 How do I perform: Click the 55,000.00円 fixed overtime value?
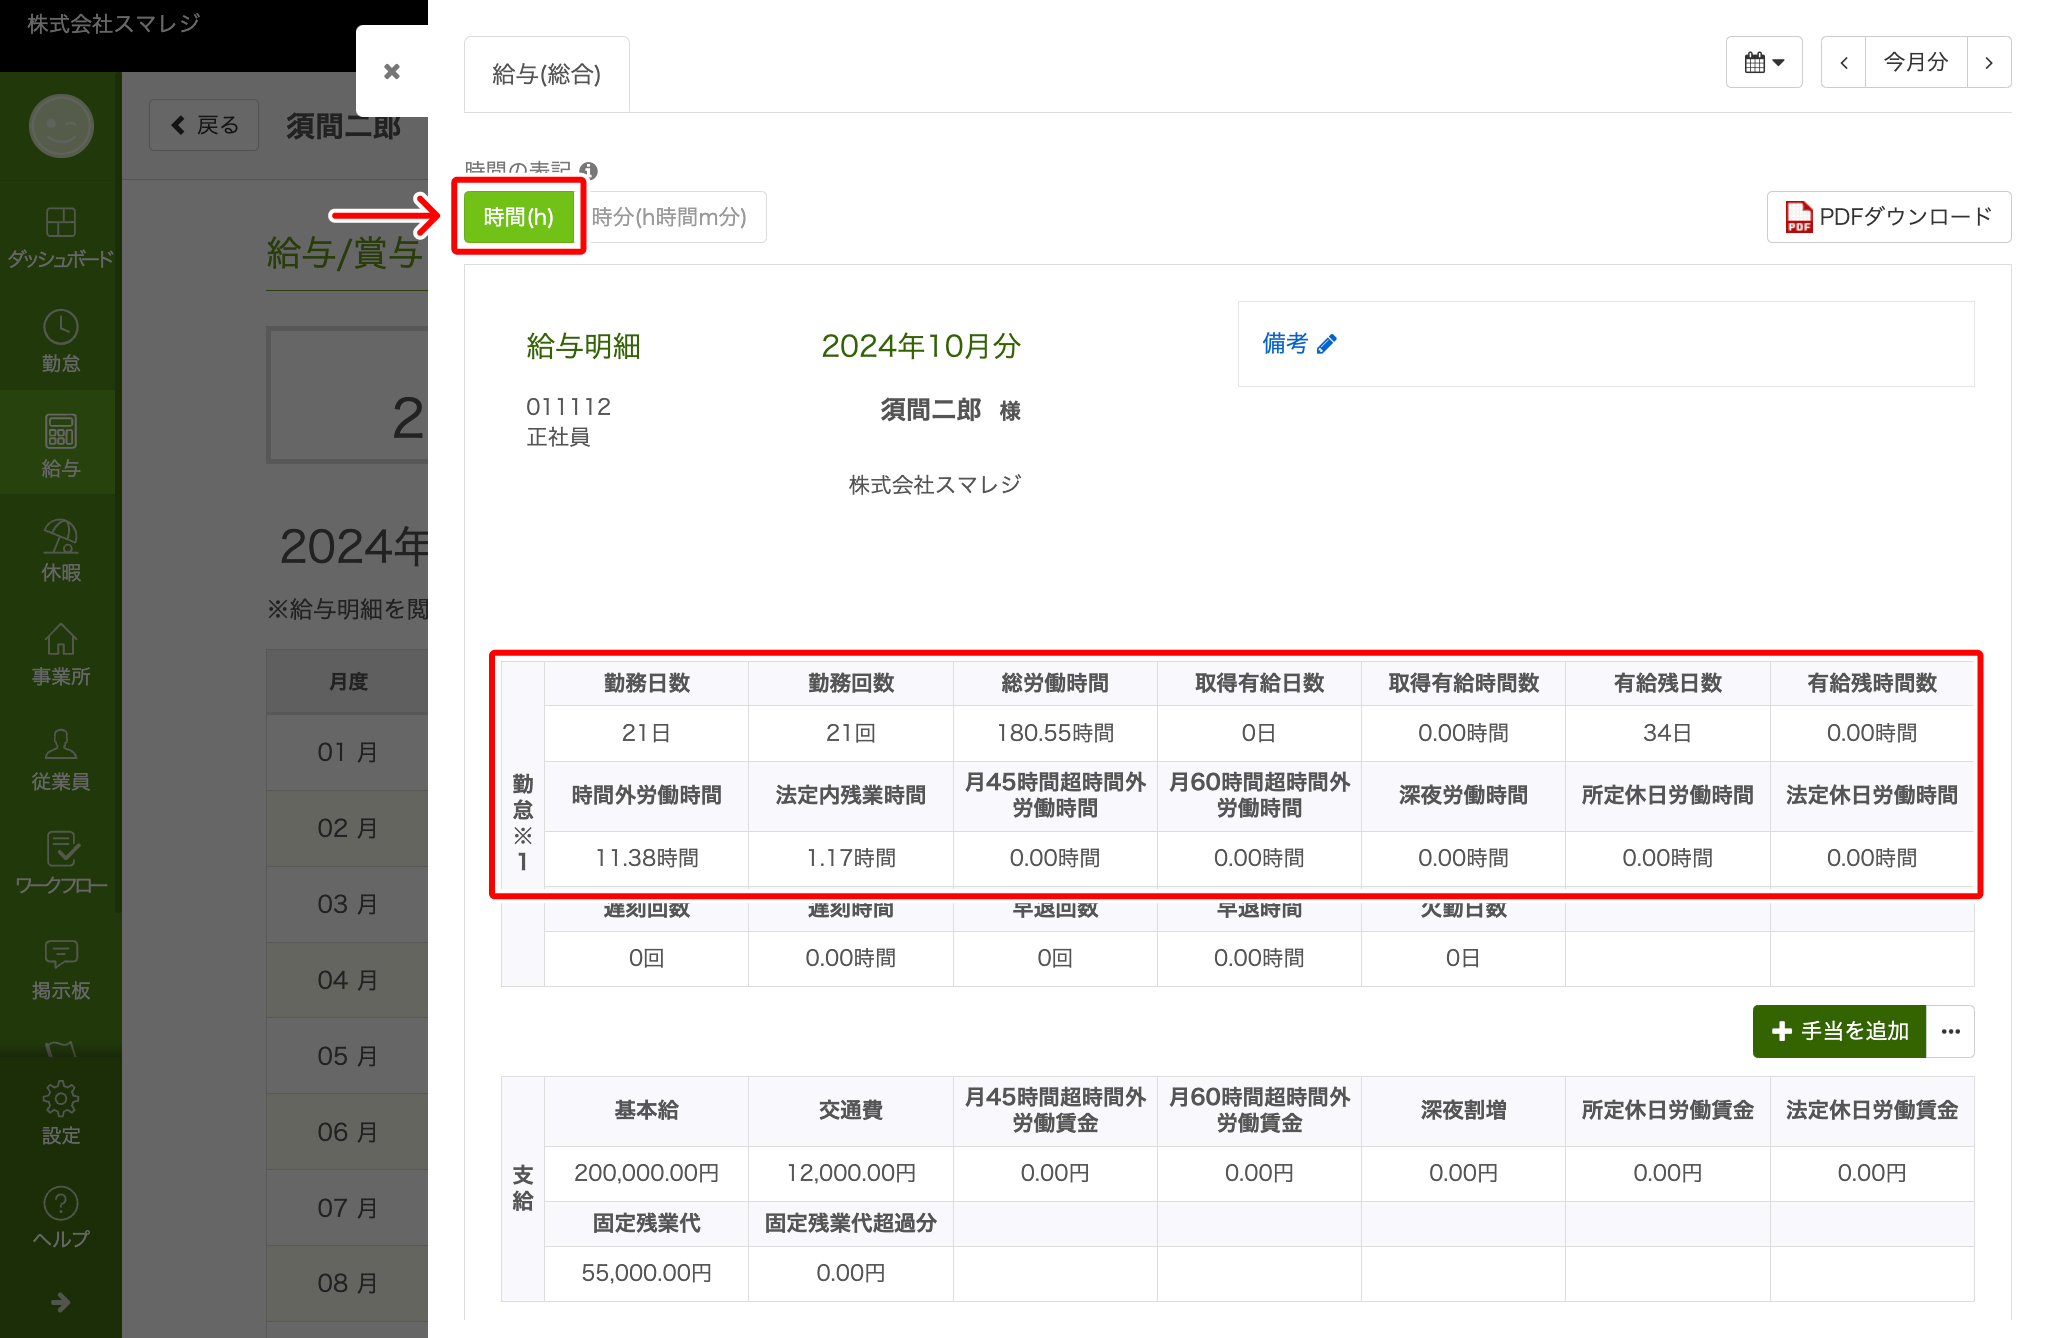(x=647, y=1273)
